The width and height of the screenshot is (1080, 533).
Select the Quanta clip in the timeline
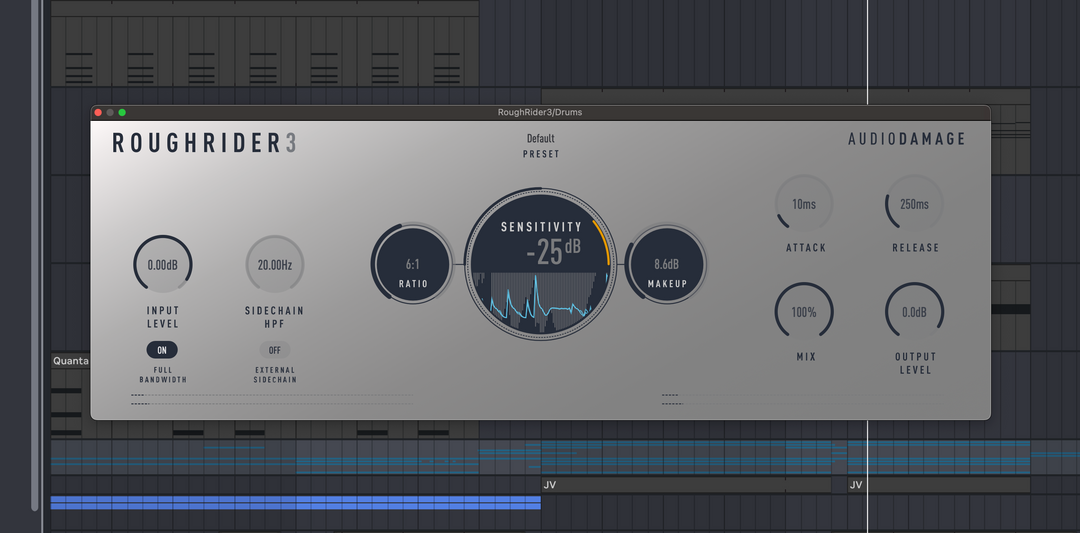70,361
